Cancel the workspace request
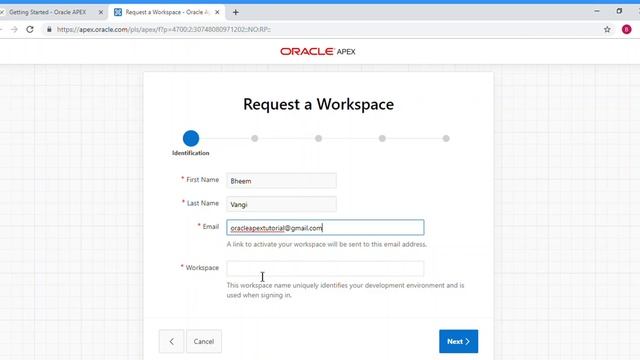 click(x=204, y=341)
